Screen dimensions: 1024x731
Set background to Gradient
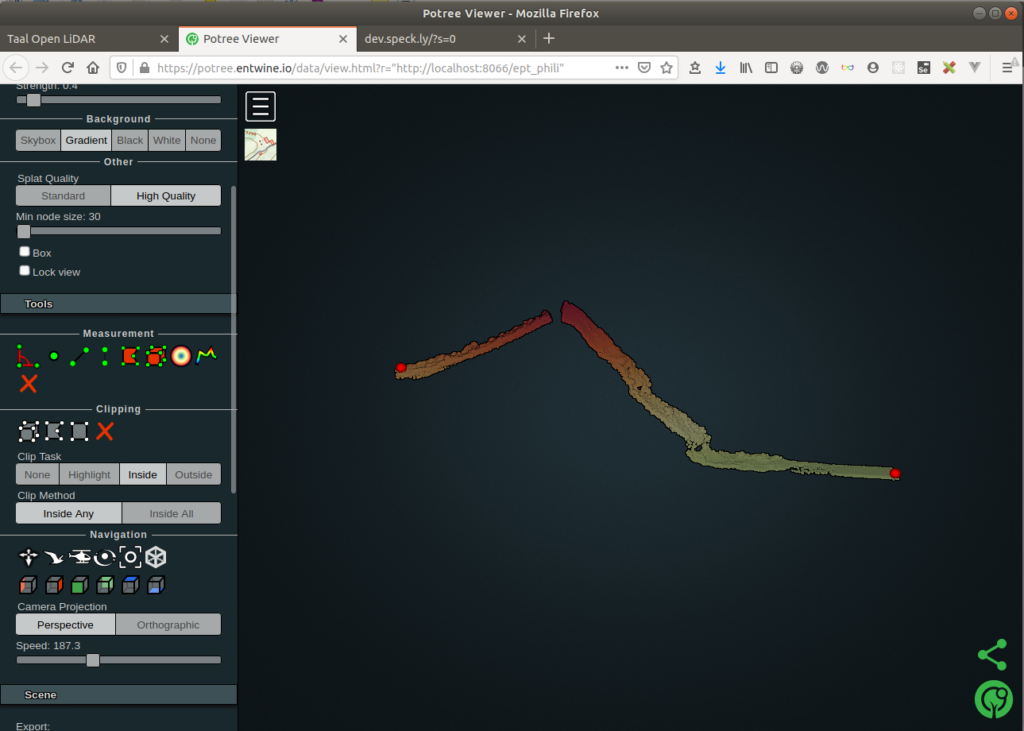click(x=86, y=140)
